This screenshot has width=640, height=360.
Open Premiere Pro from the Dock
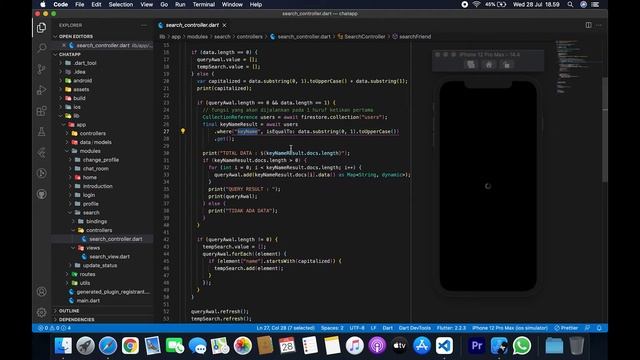point(476,346)
